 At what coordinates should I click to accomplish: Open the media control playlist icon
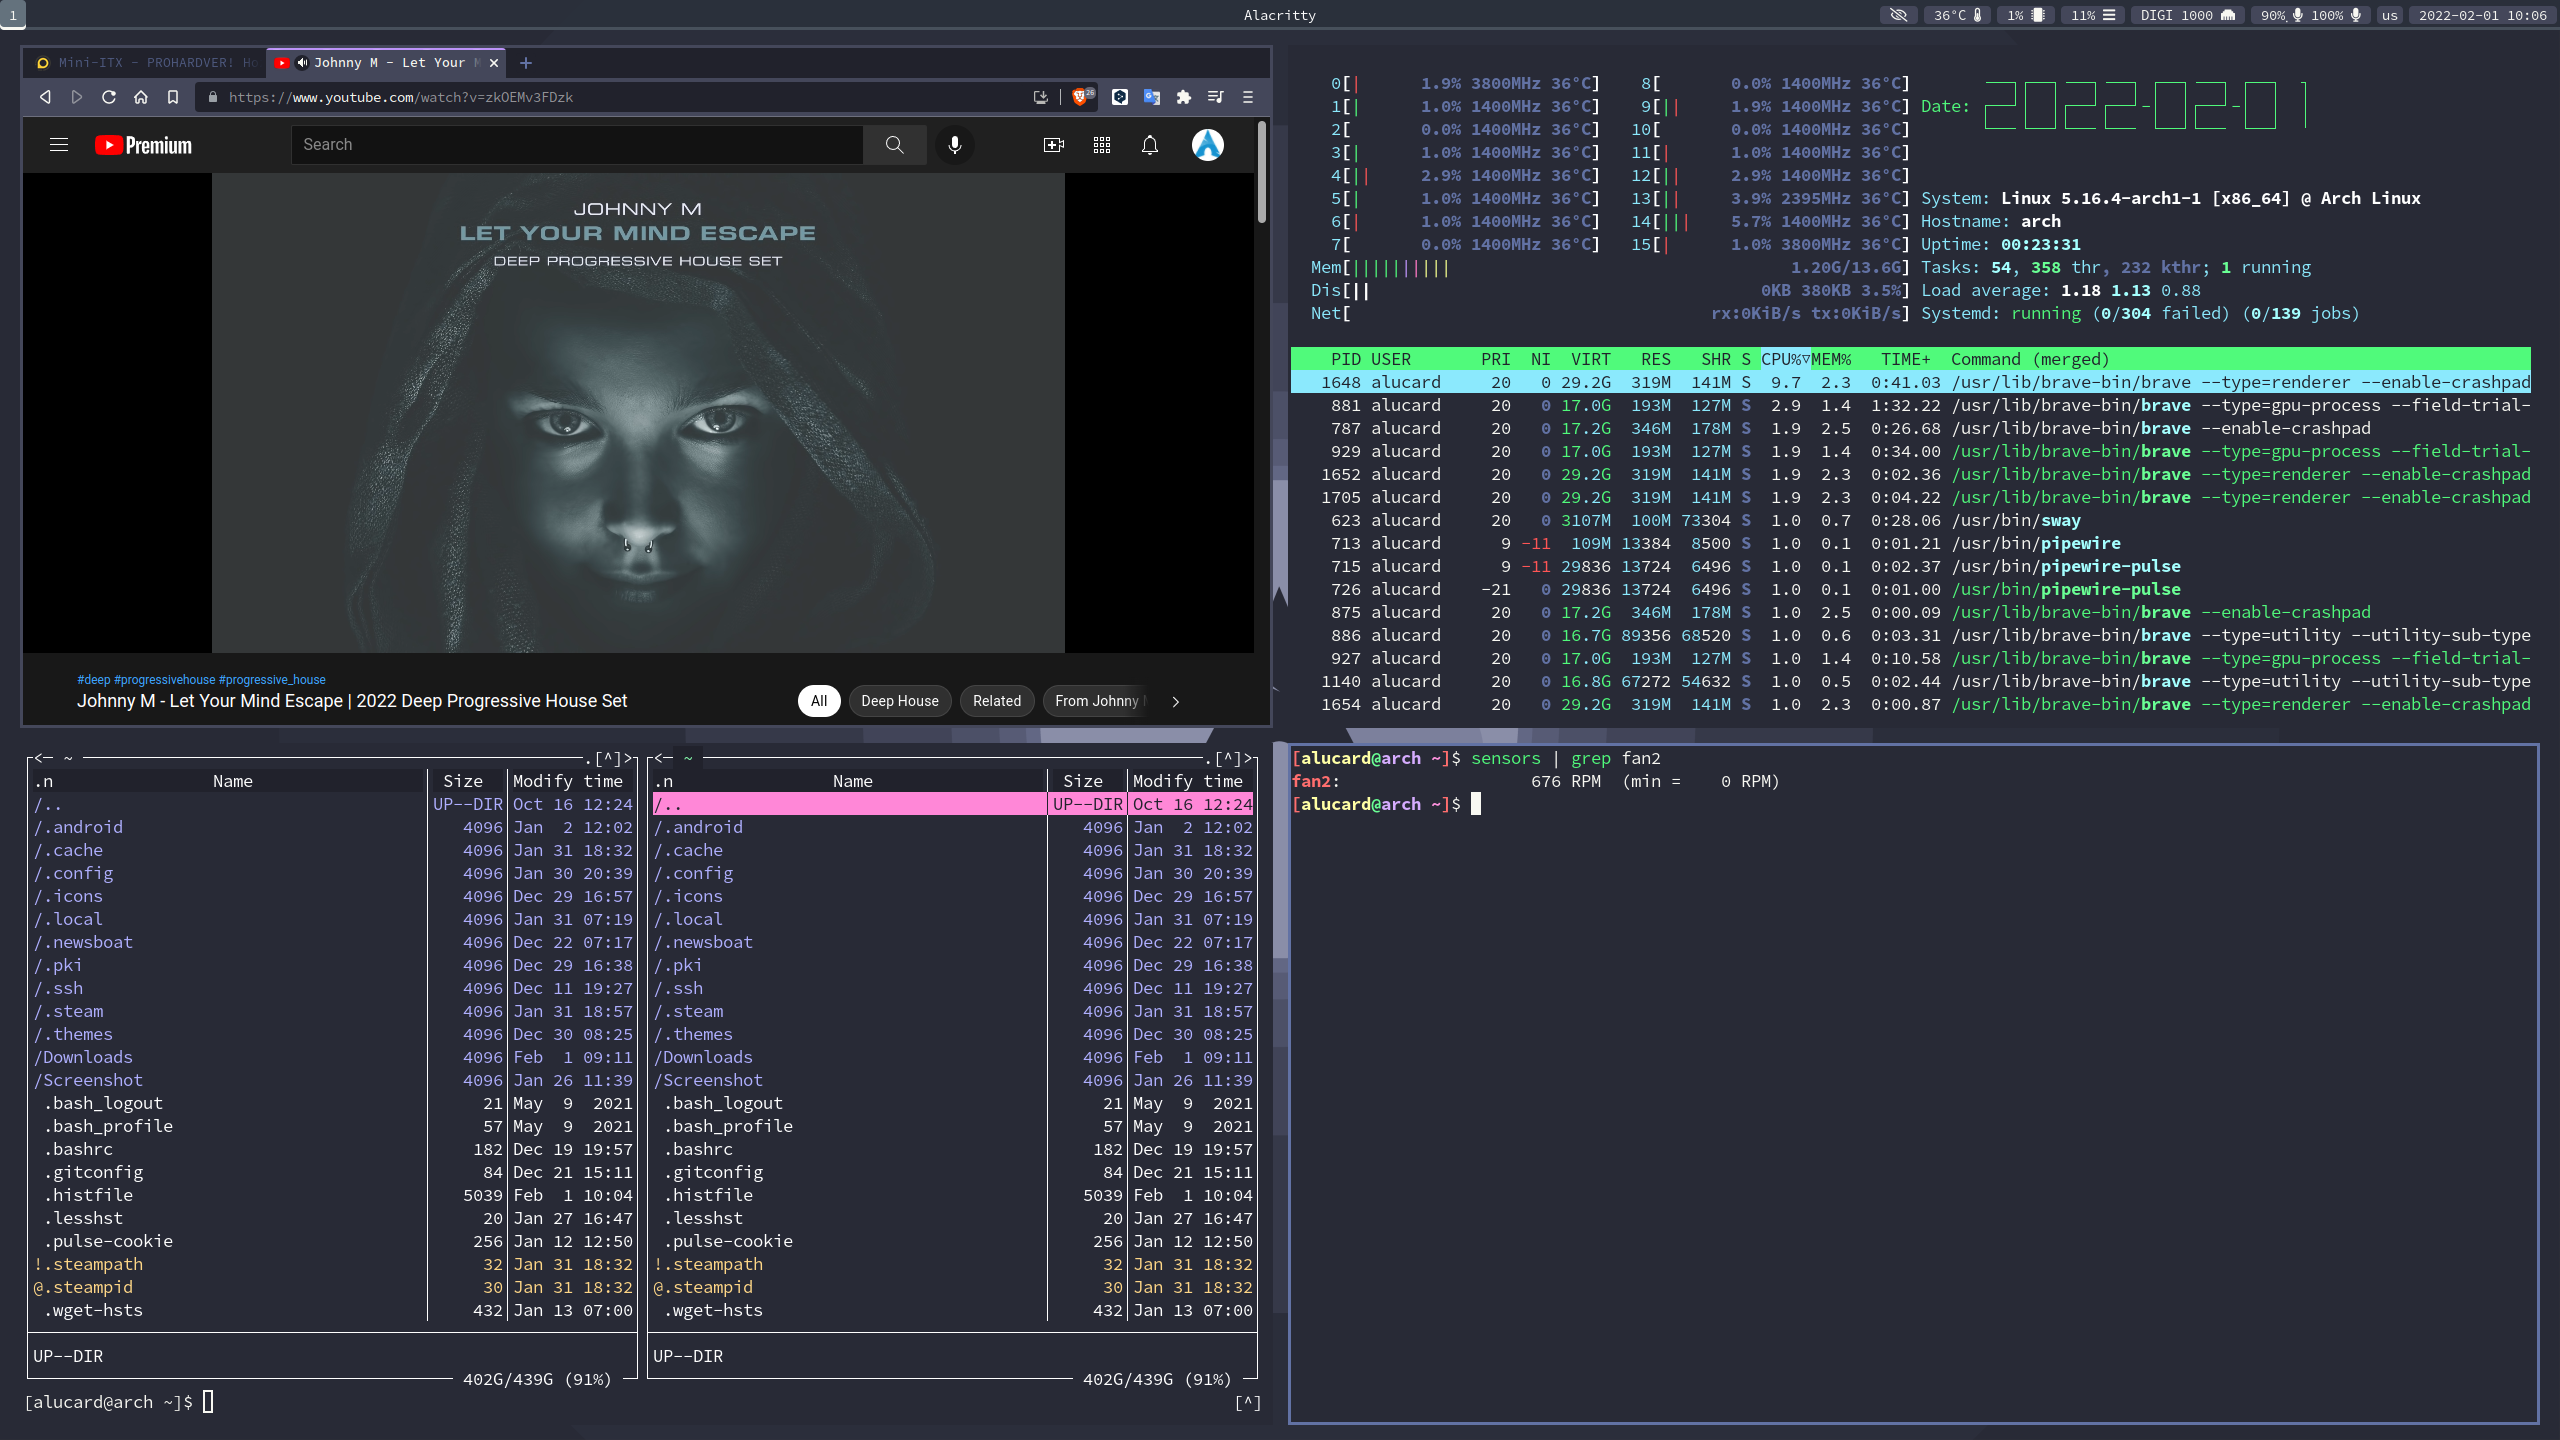pos(1216,97)
